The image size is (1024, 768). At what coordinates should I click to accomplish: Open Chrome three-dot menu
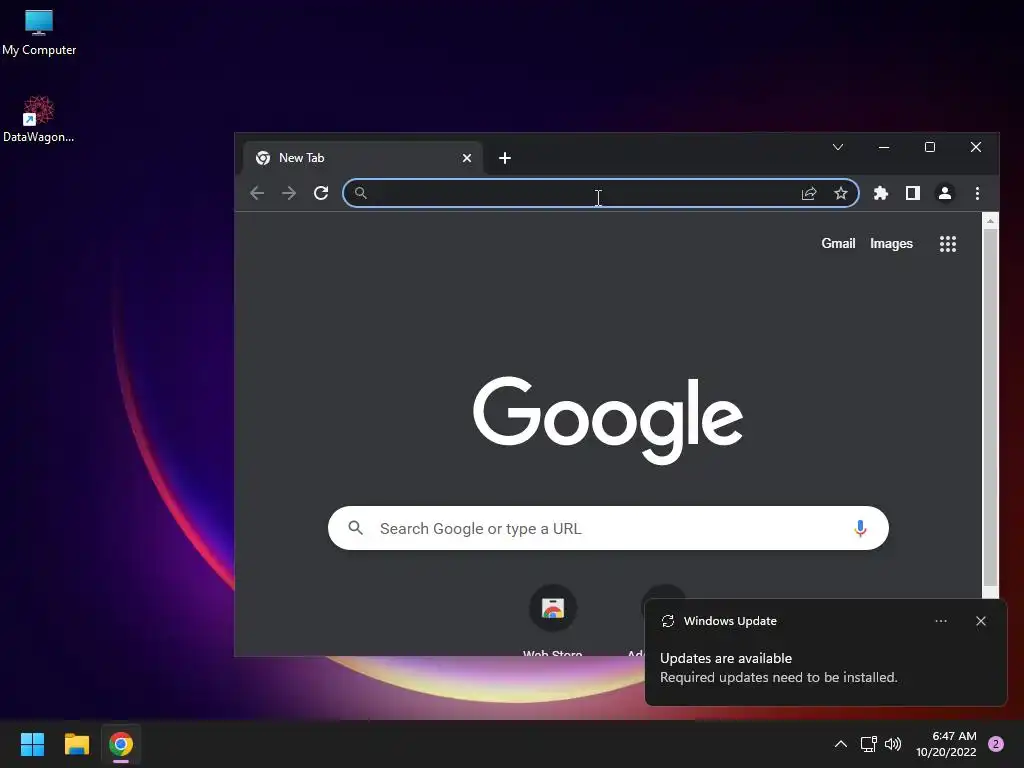point(977,193)
